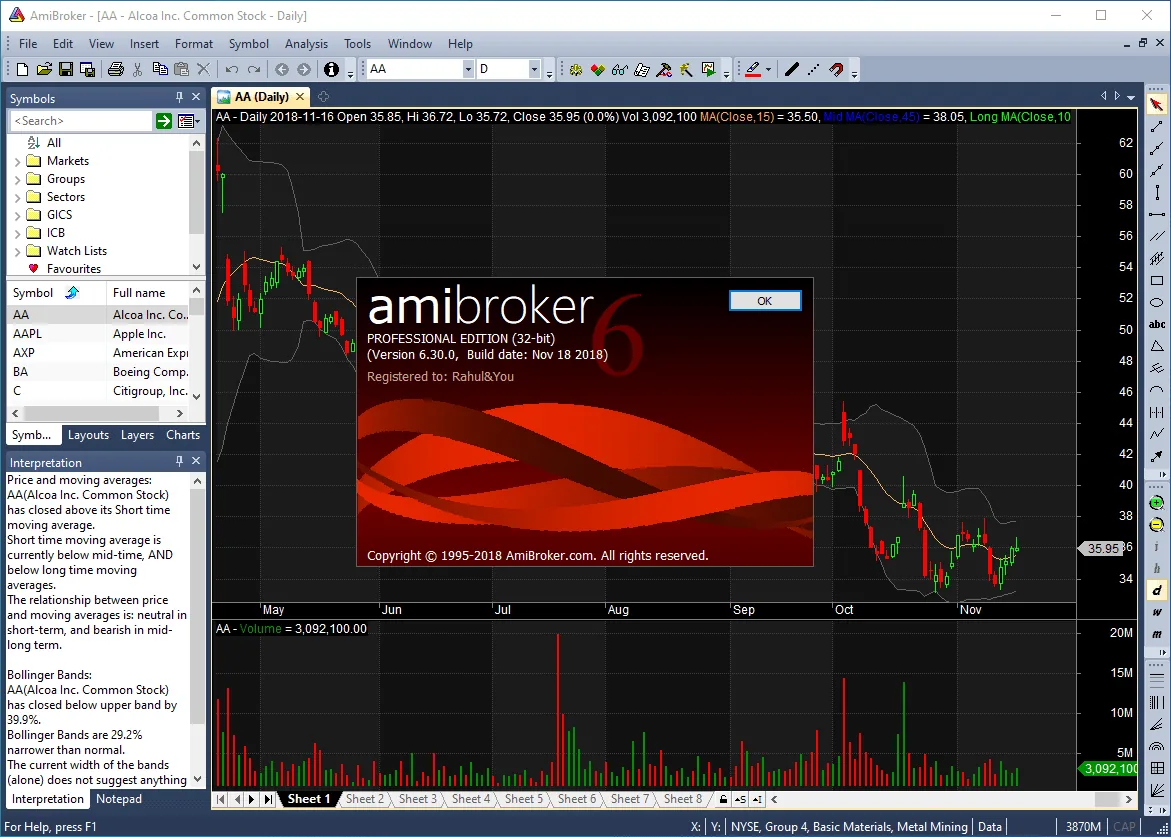This screenshot has height=837, width=1171.
Task: Pin the Symbols panel
Action: 179,97
